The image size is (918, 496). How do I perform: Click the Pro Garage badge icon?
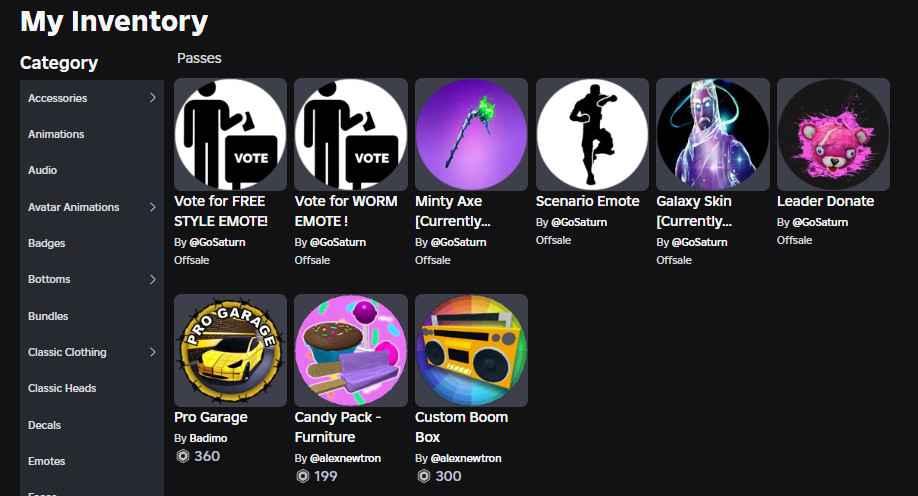(x=230, y=350)
